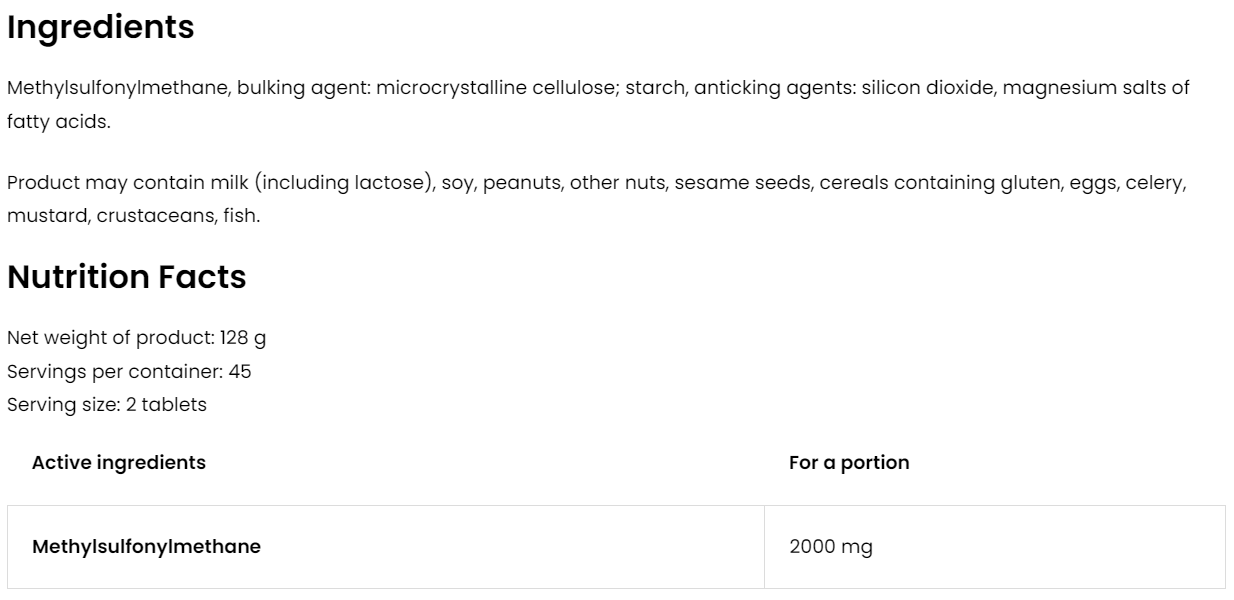The height and width of the screenshot is (600, 1234).
Task: Click the 'Net weight of product: 128 g' line
Action: [x=136, y=338]
